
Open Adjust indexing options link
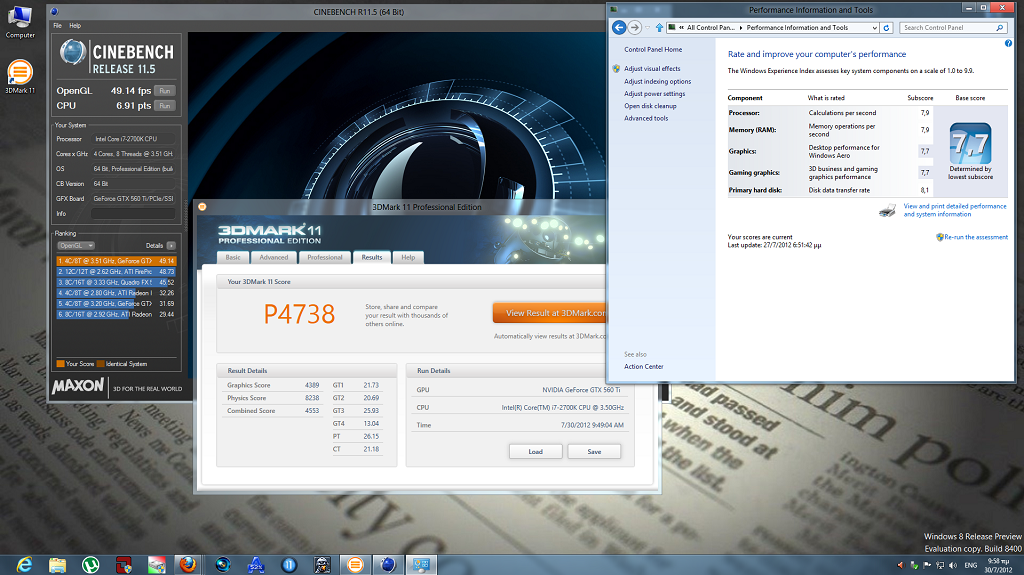(657, 82)
